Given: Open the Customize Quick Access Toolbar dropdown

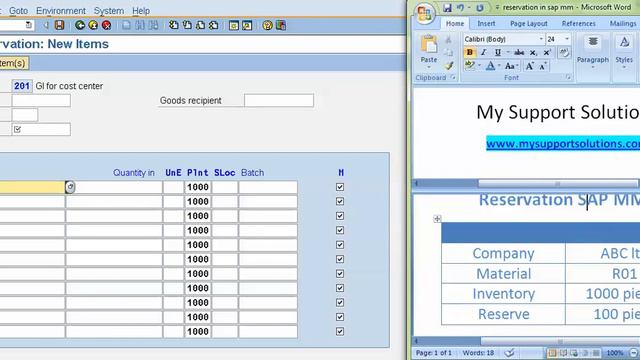Looking at the screenshot, I should (497, 8).
